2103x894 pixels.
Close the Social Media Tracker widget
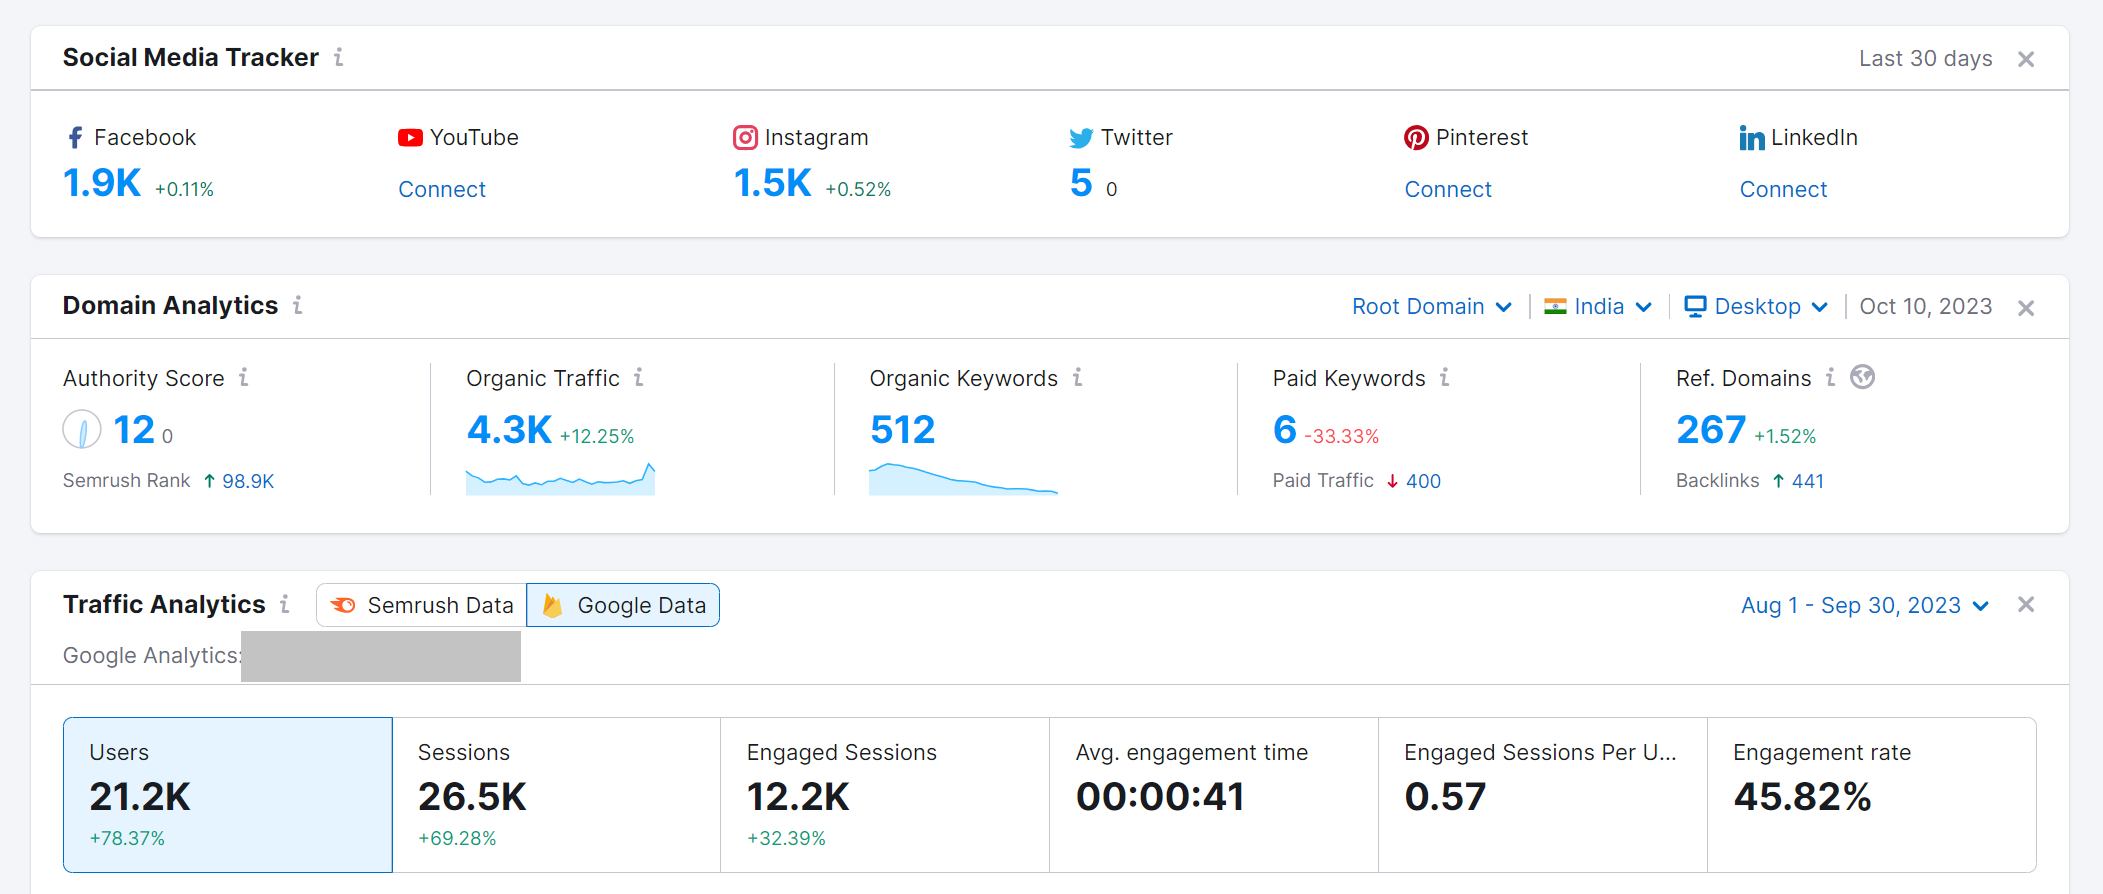tap(2026, 59)
